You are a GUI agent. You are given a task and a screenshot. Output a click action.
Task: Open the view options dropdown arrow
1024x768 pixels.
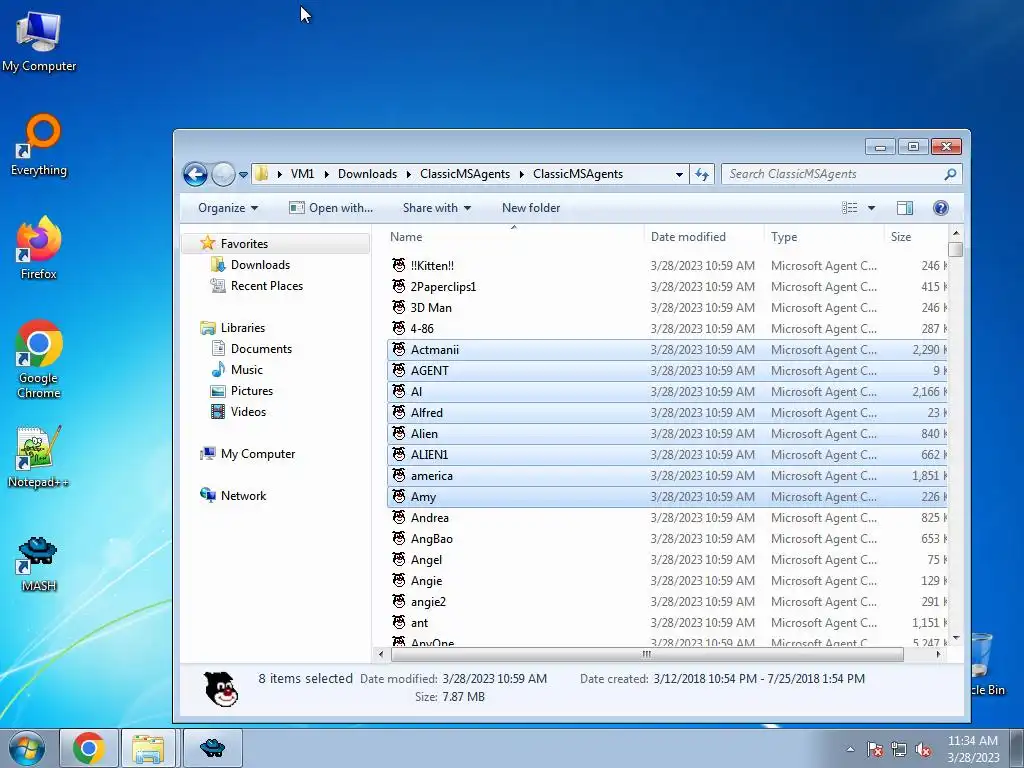[x=871, y=208]
